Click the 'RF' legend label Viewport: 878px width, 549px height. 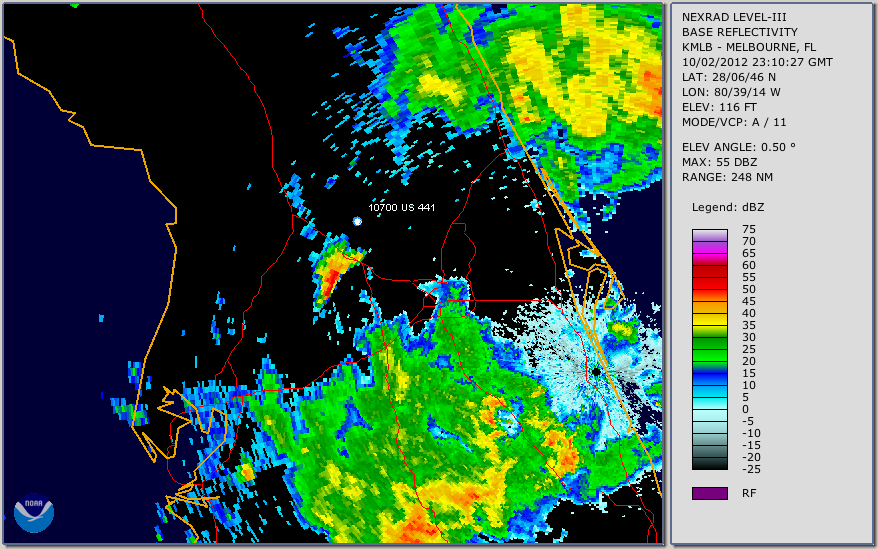[x=749, y=493]
